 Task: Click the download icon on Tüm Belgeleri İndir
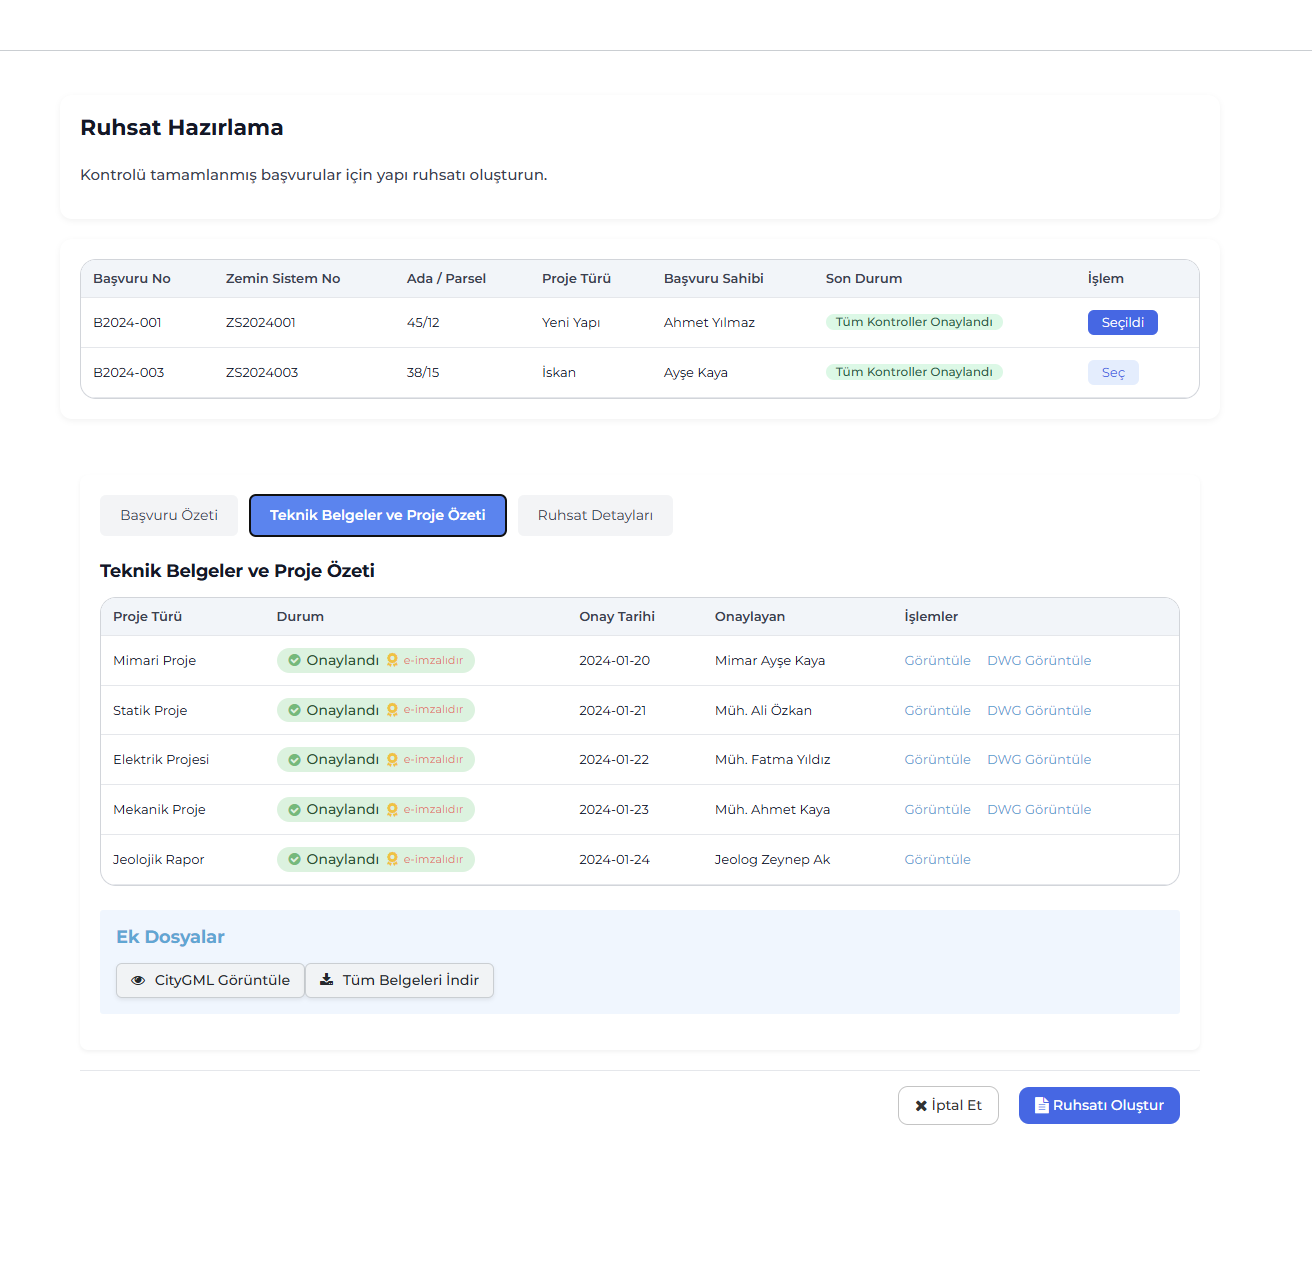tap(326, 980)
